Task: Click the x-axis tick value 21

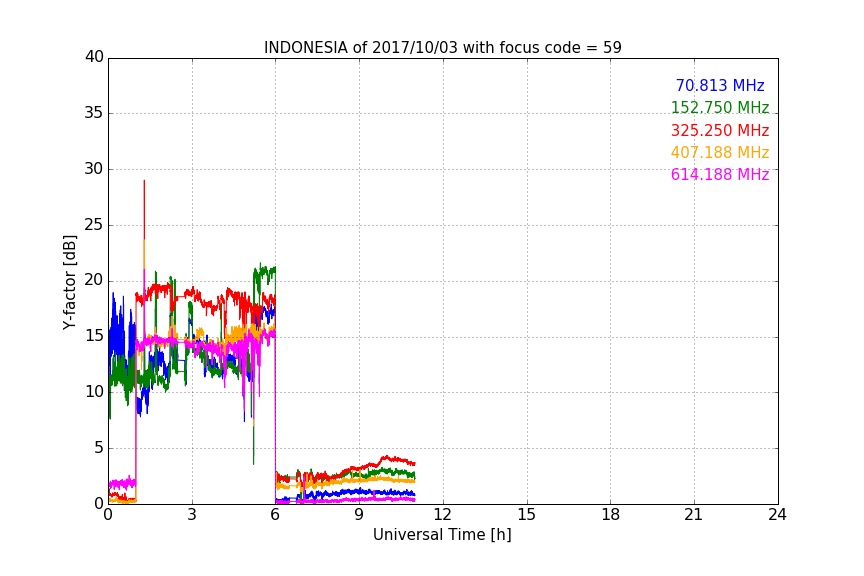Action: 694,515
